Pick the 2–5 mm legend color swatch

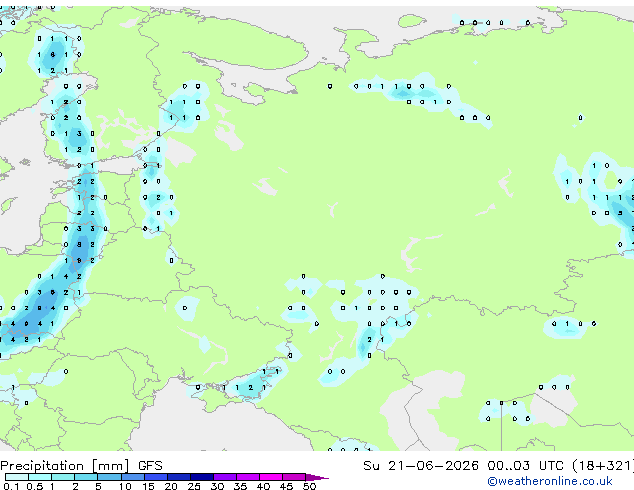(86, 477)
